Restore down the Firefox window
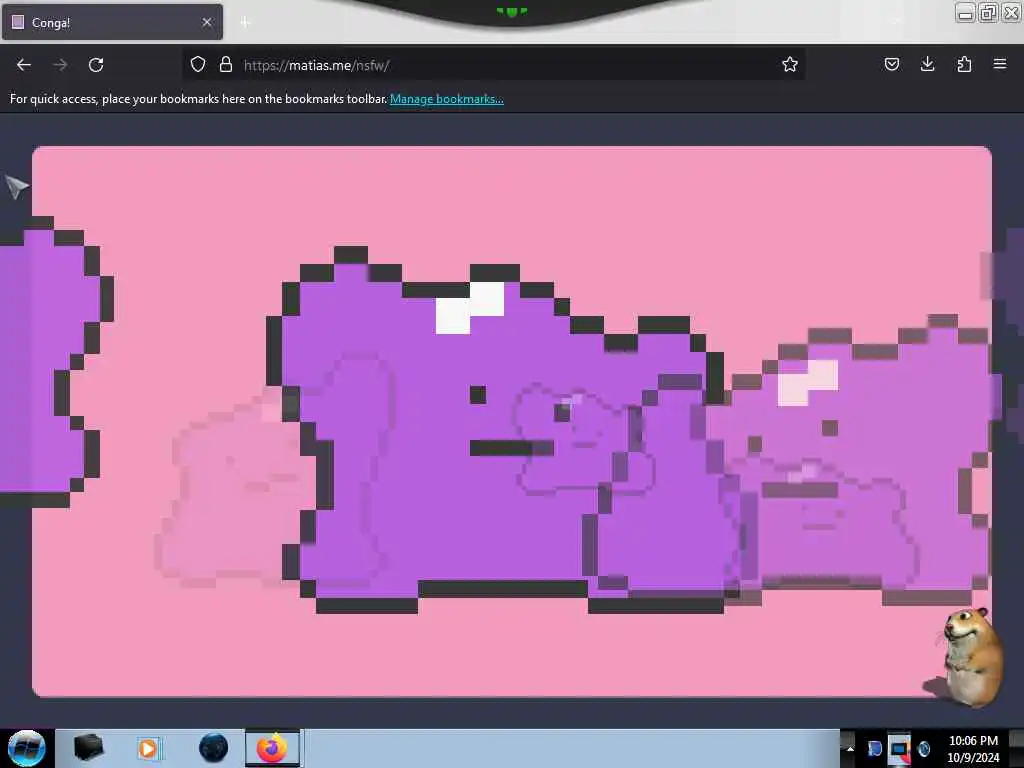Viewport: 1024px width, 768px height. tap(988, 12)
